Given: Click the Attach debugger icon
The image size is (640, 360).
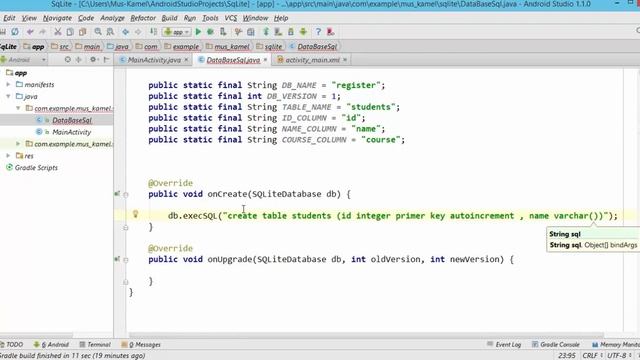Looking at the screenshot, I should [x=223, y=32].
